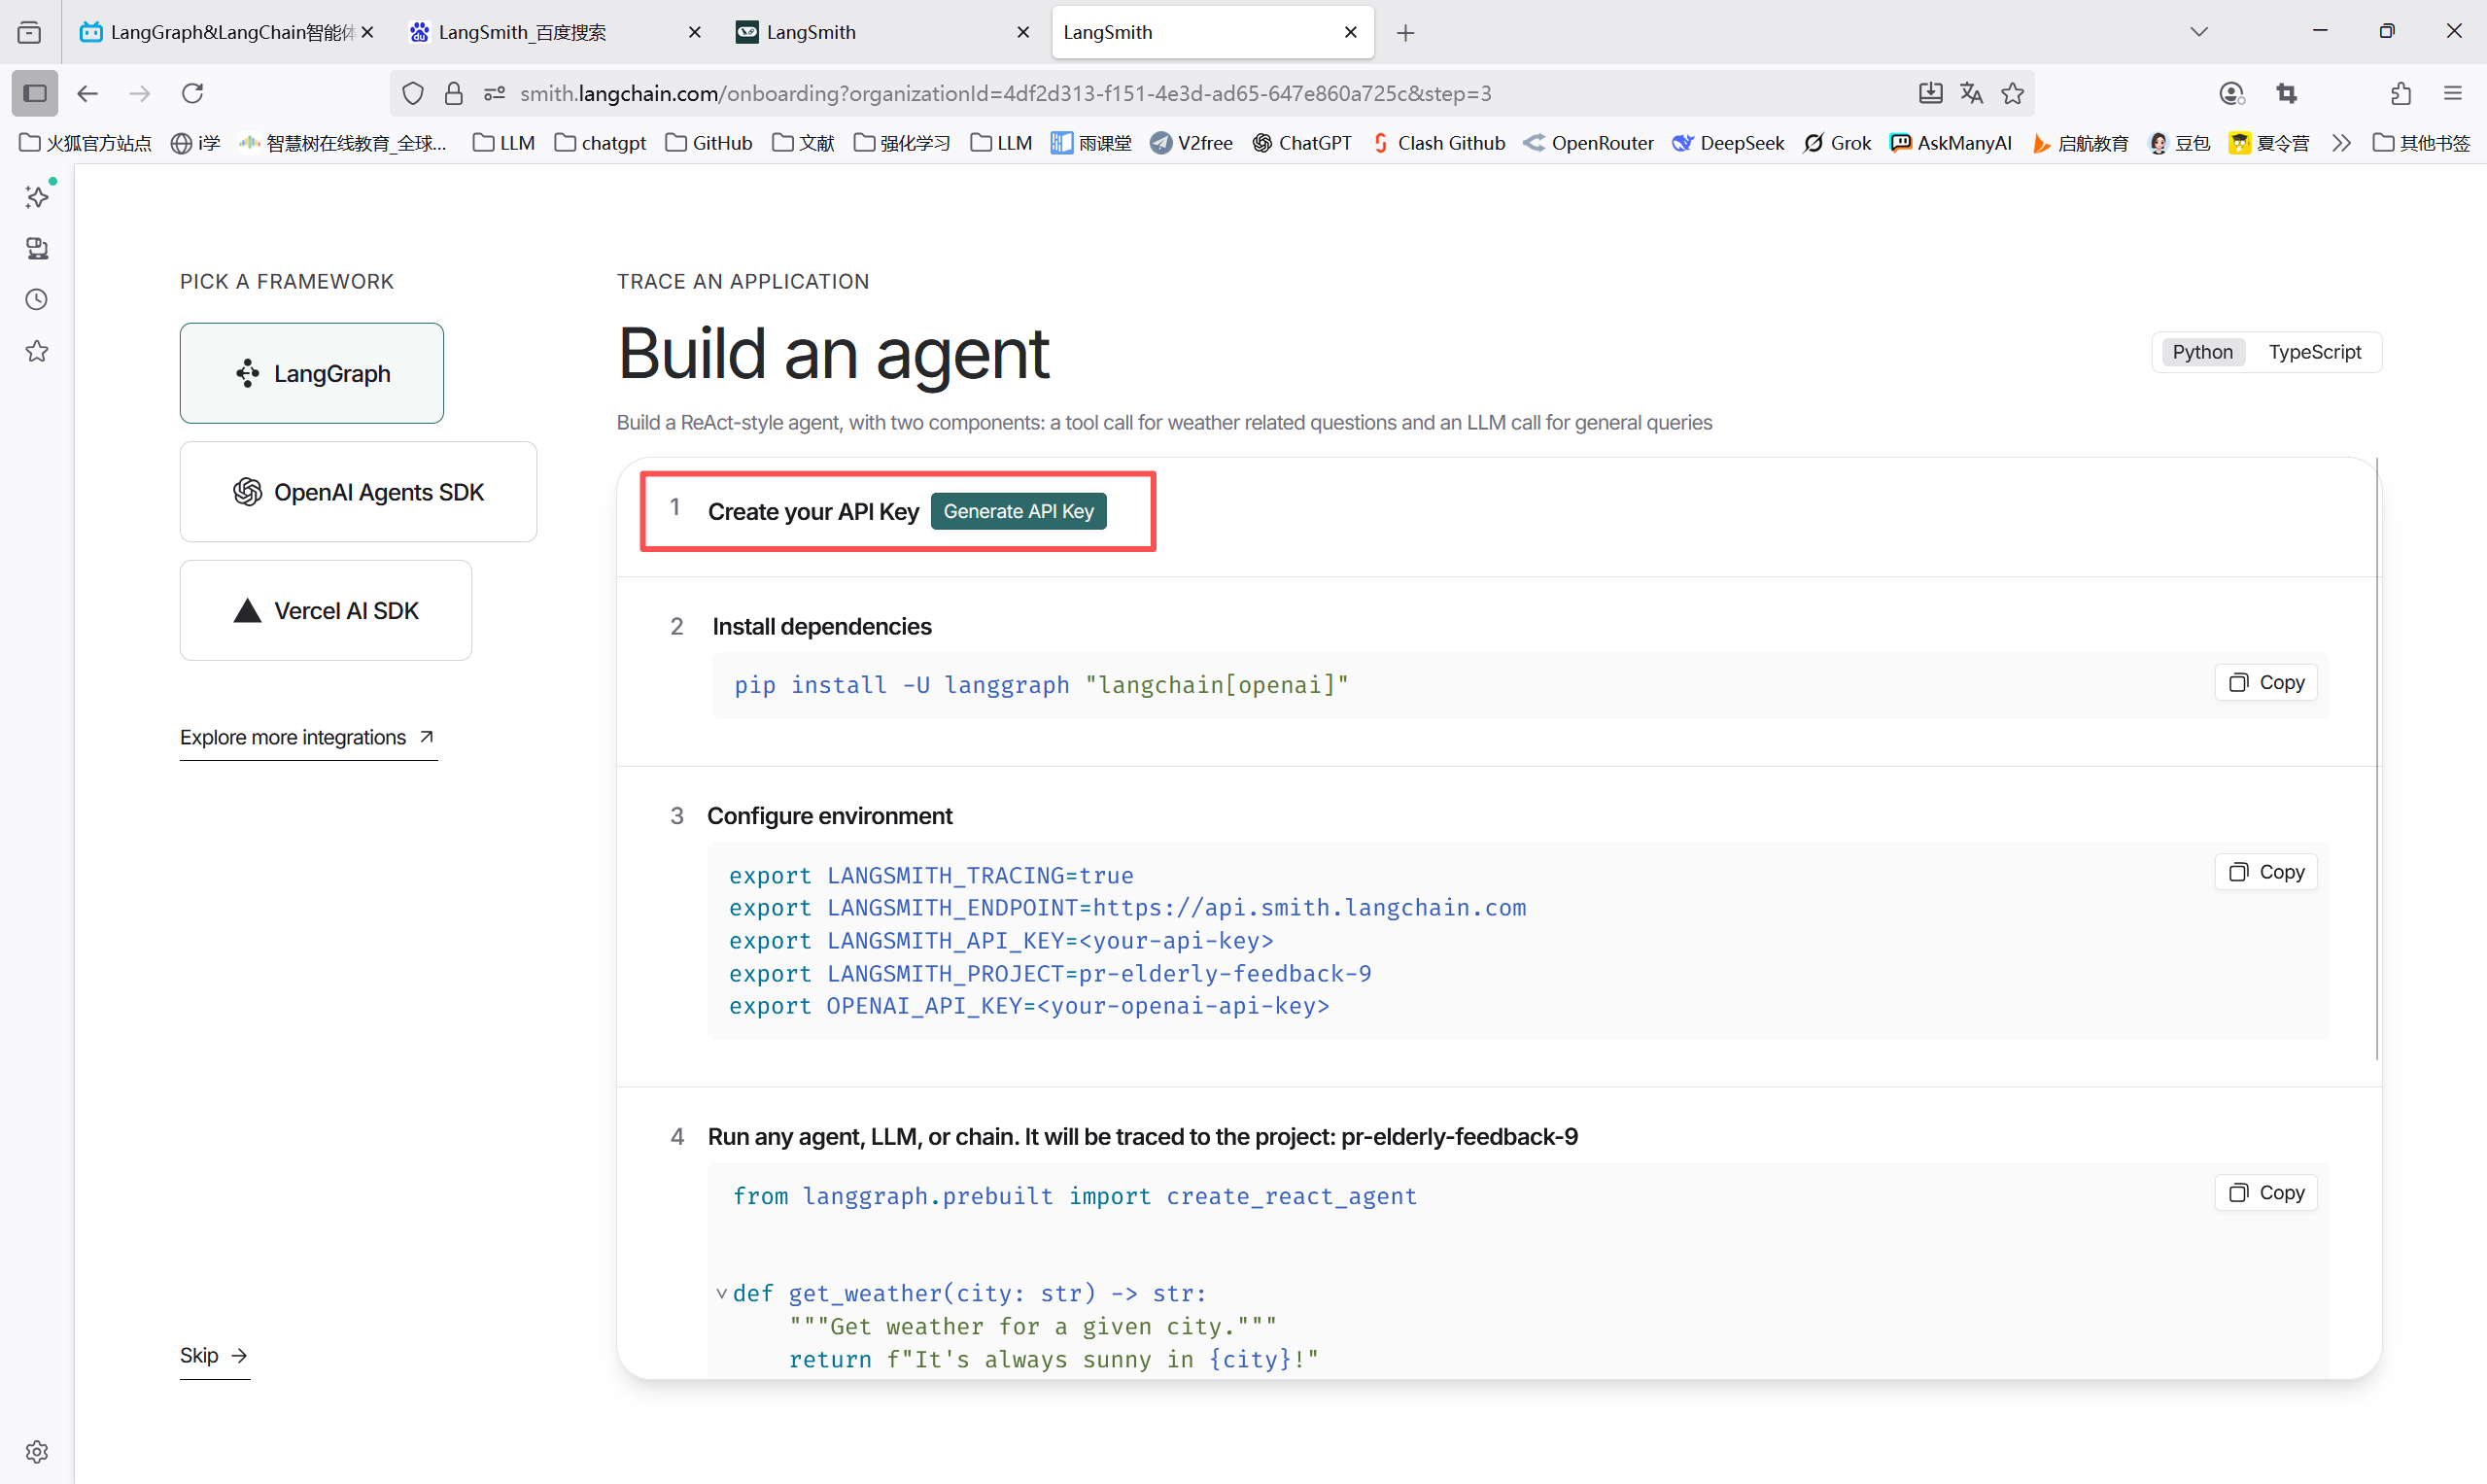Image resolution: width=2487 pixels, height=1484 pixels.
Task: Open synced tabs sidebar icon
Action: 37,248
